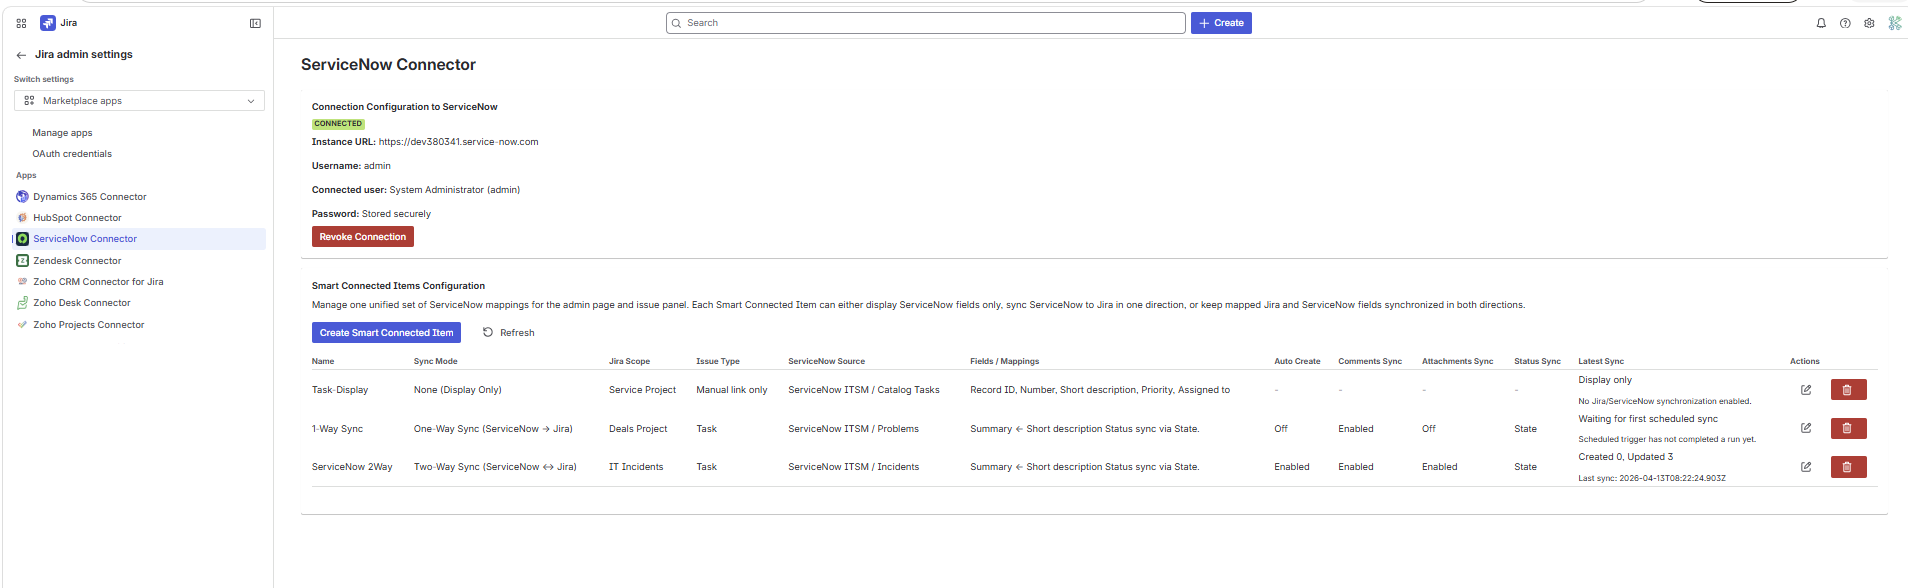Select Zendesk Connector in sidebar
Image resolution: width=1908 pixels, height=588 pixels.
(x=77, y=261)
